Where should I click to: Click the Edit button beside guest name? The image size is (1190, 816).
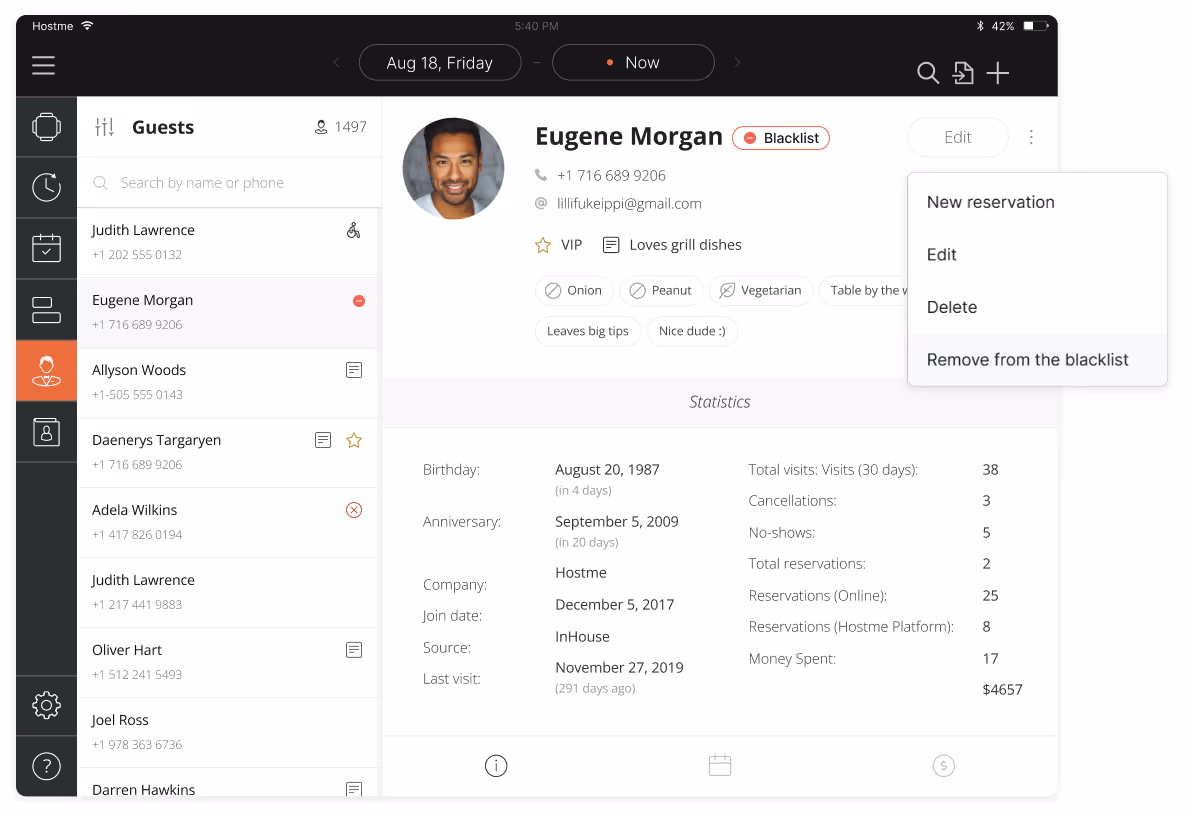[x=958, y=137]
